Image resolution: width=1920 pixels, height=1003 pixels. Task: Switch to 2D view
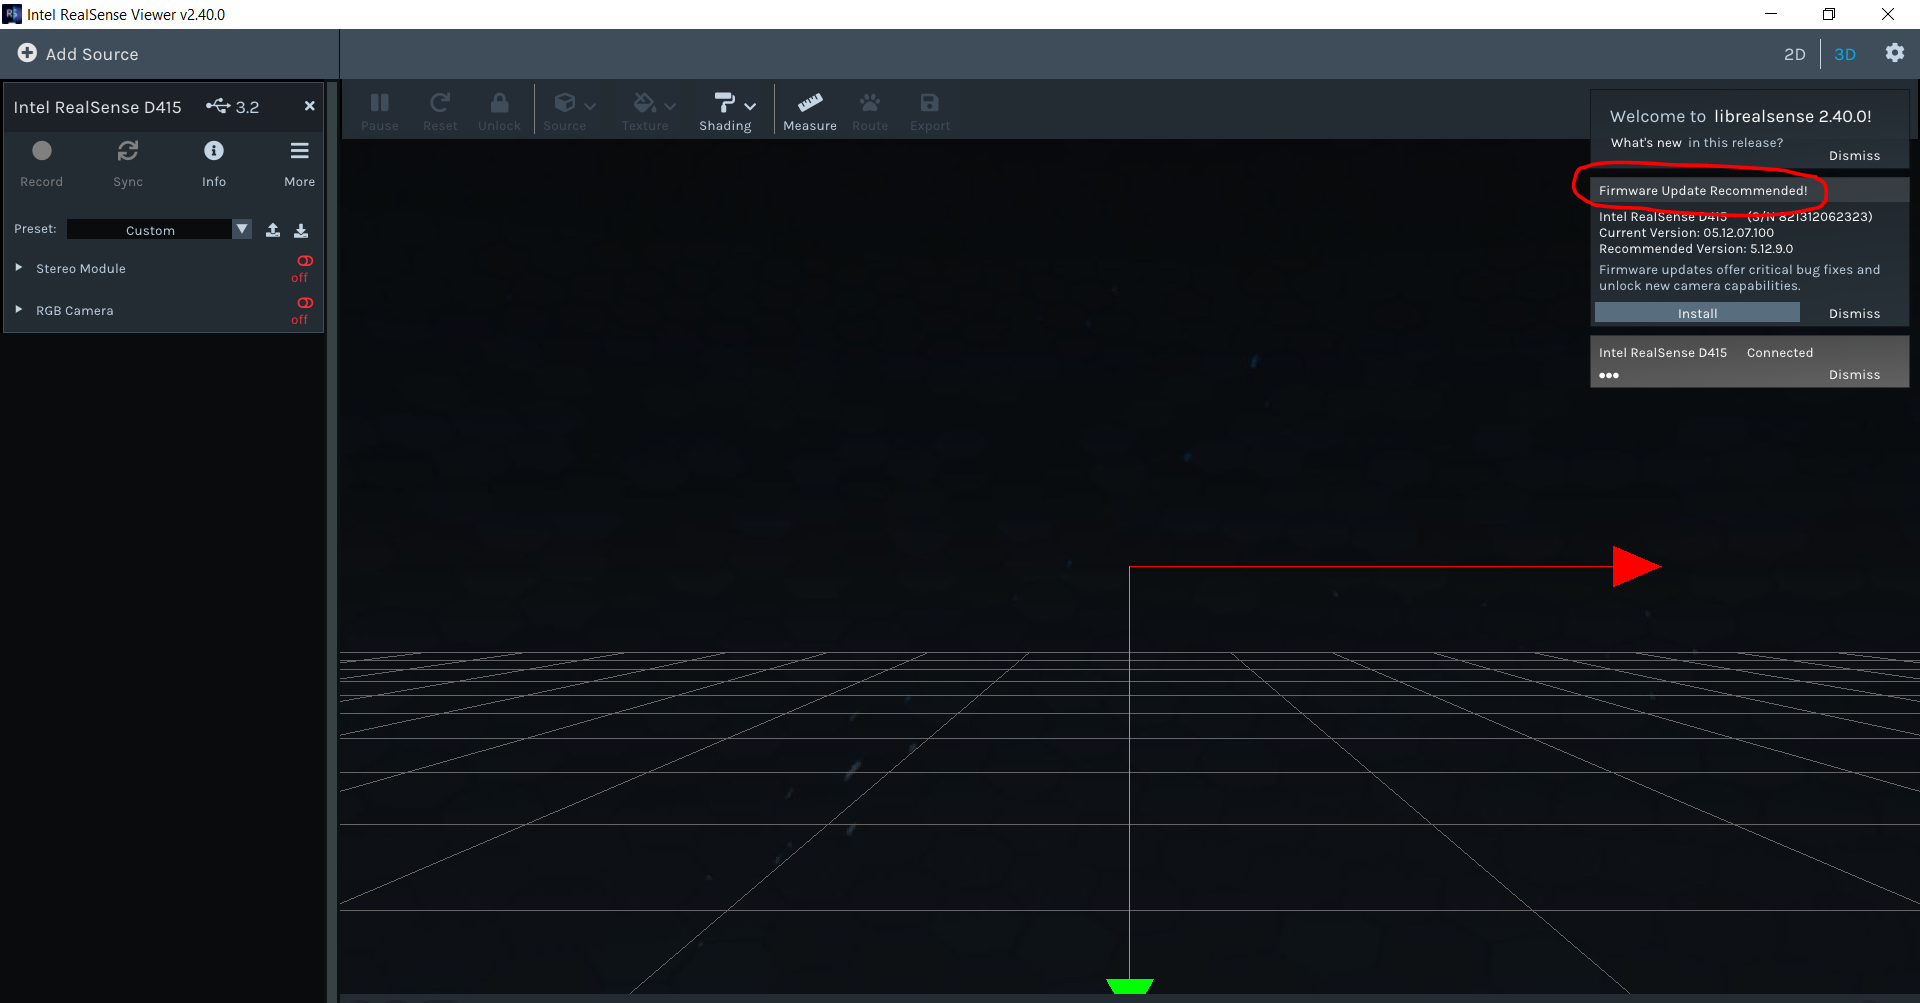pyautogui.click(x=1795, y=54)
